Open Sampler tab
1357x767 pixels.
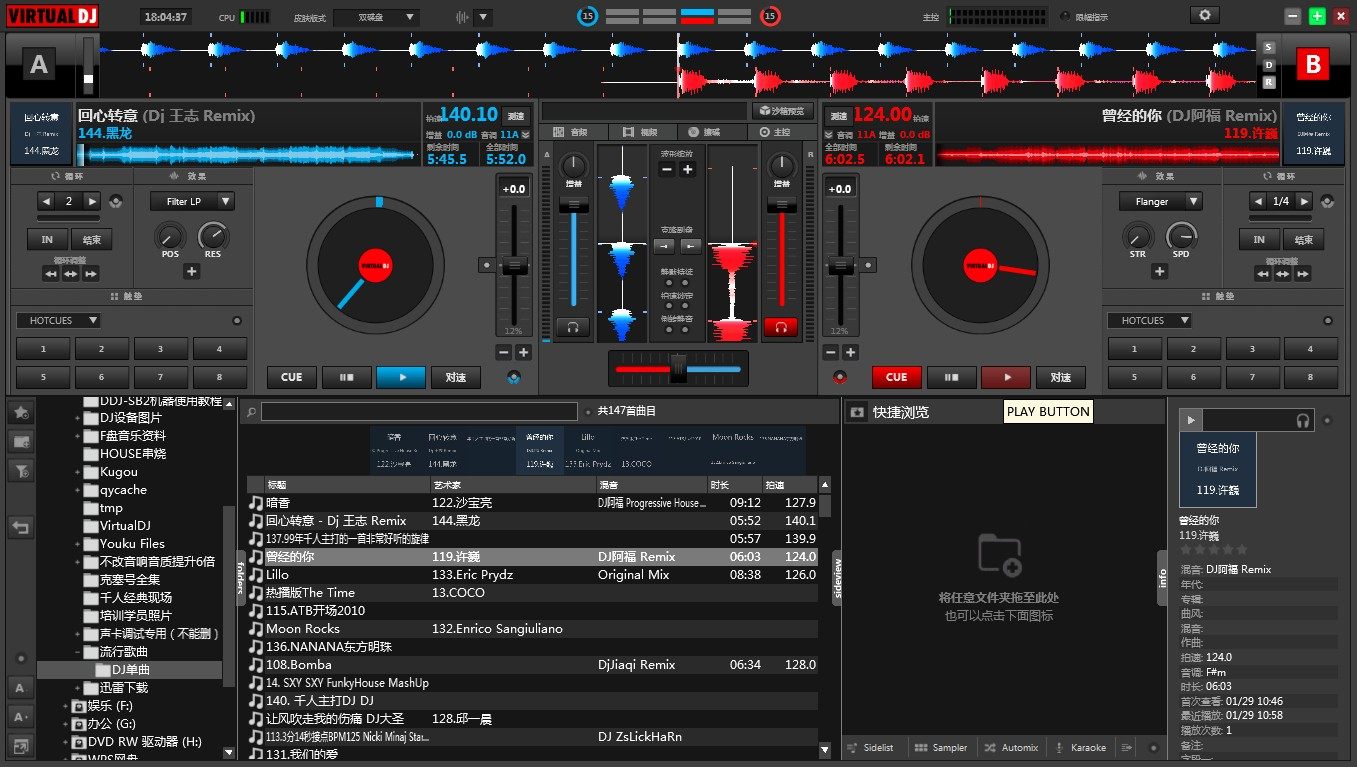click(x=942, y=748)
